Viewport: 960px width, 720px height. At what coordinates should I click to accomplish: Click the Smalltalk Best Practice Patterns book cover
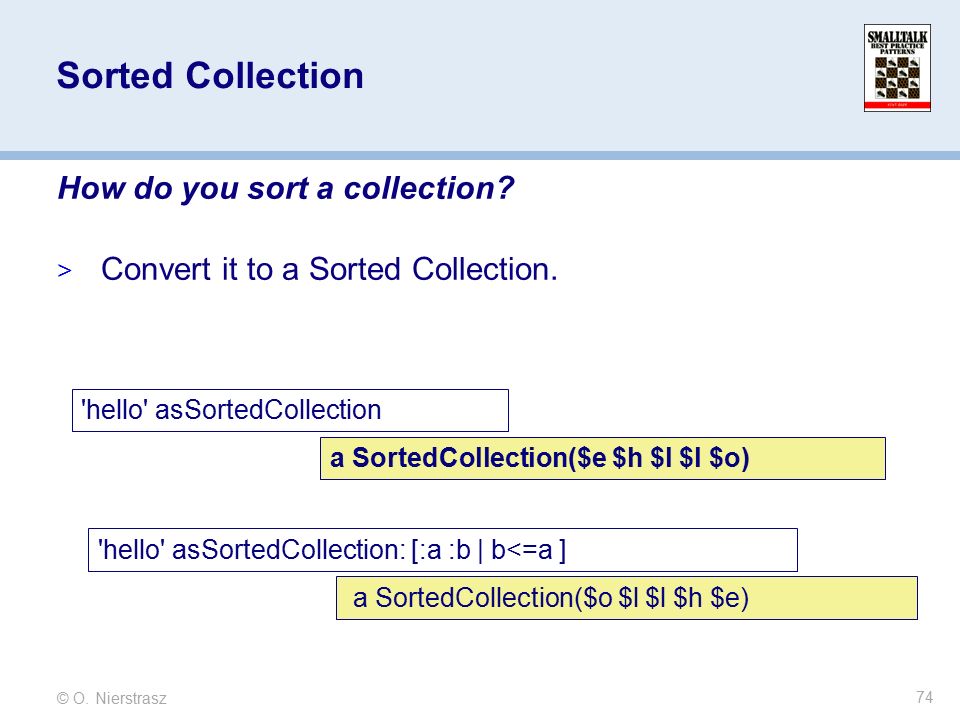tap(897, 68)
